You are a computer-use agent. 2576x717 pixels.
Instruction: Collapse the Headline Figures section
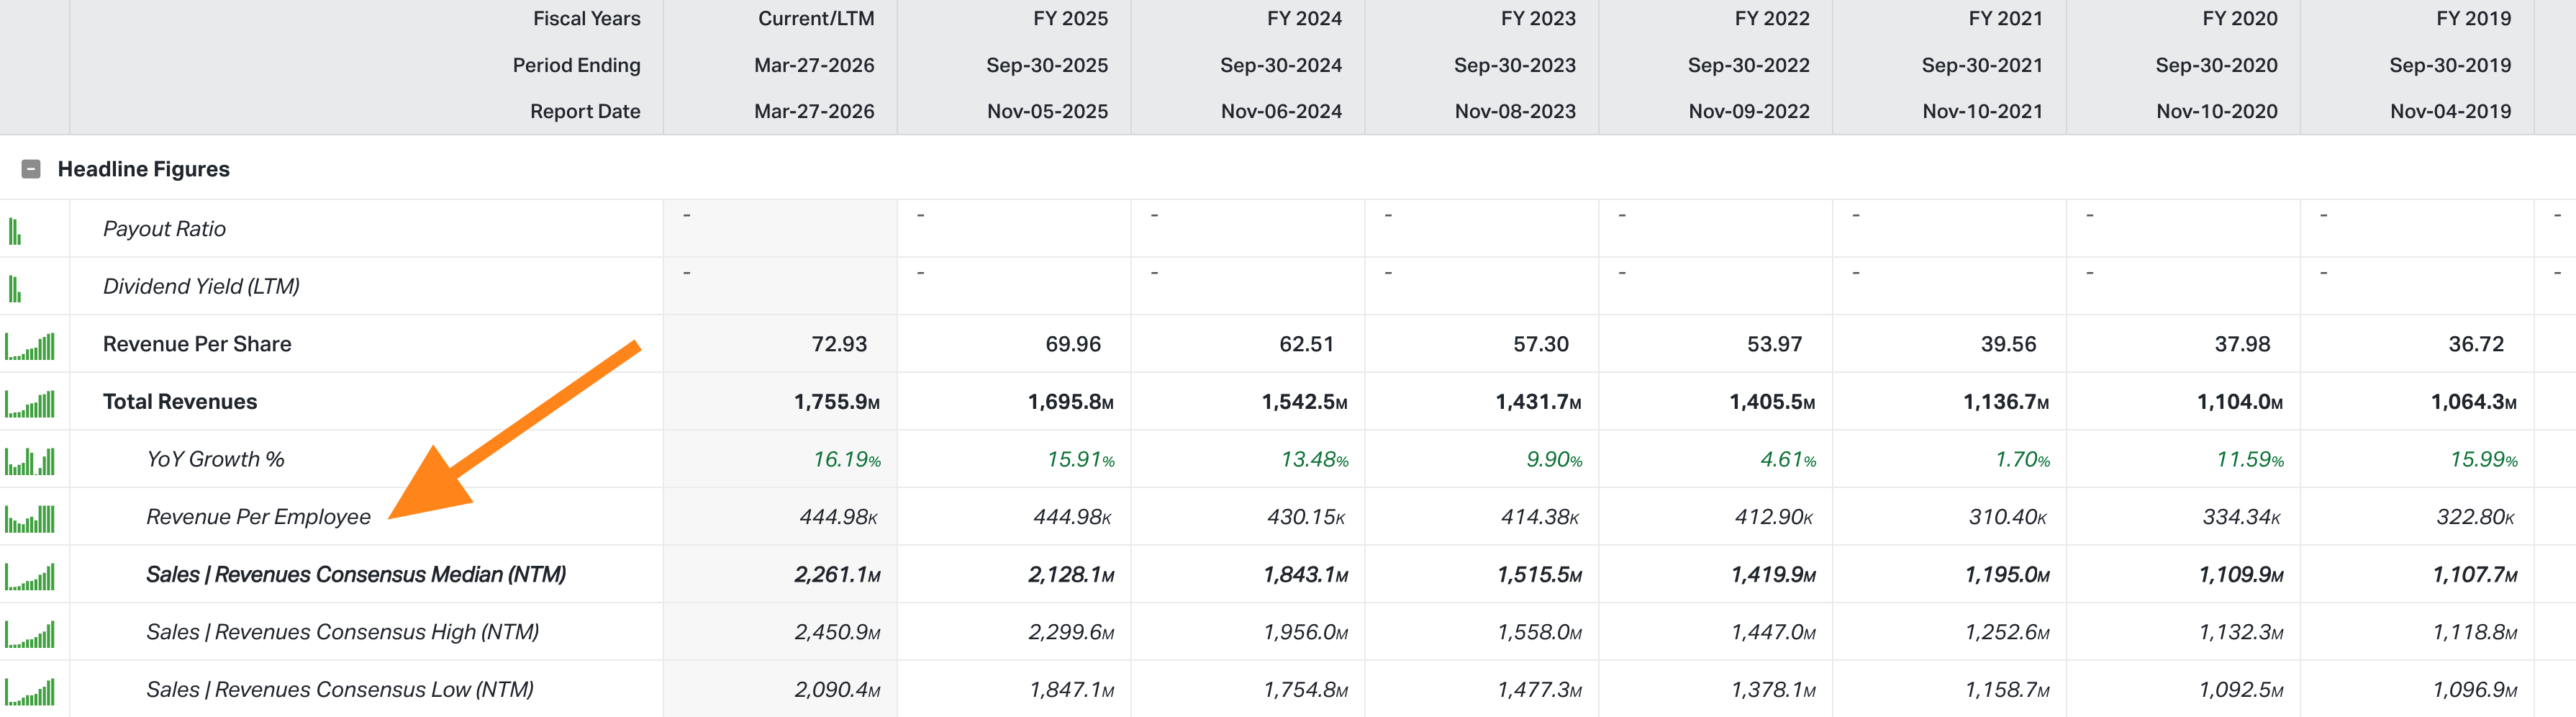point(31,169)
